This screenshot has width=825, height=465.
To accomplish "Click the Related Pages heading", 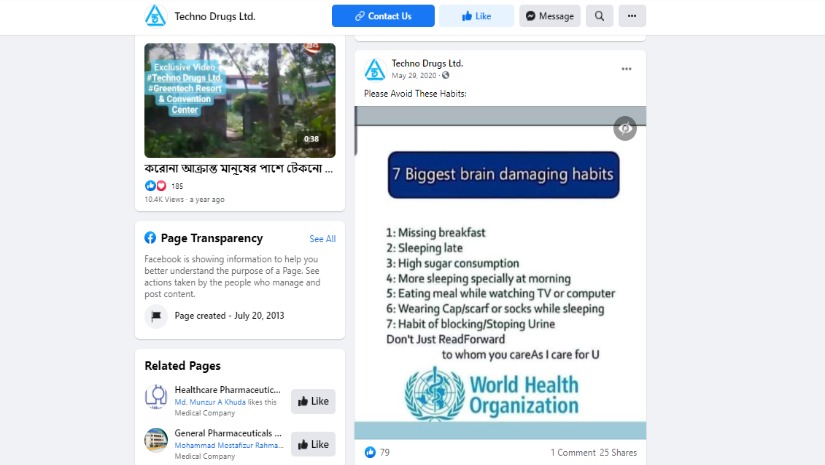I will pyautogui.click(x=183, y=366).
